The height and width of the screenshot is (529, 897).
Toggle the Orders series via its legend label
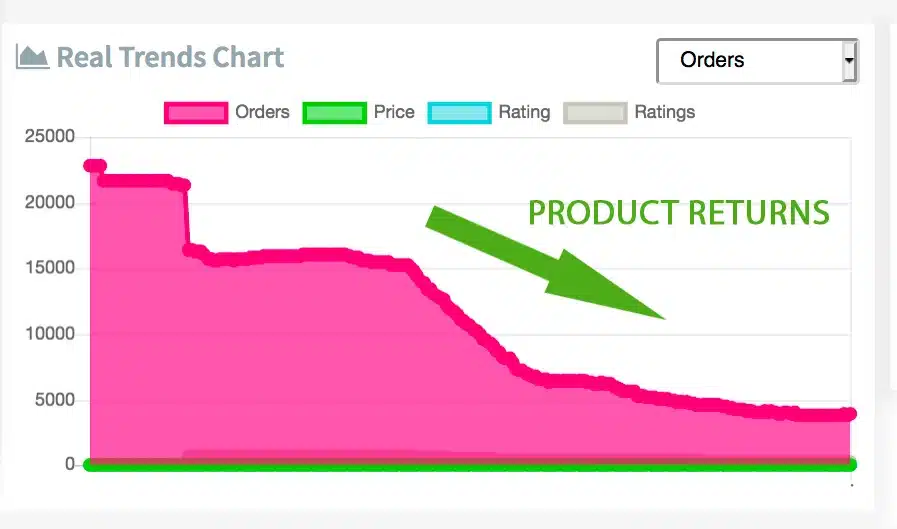pyautogui.click(x=262, y=112)
